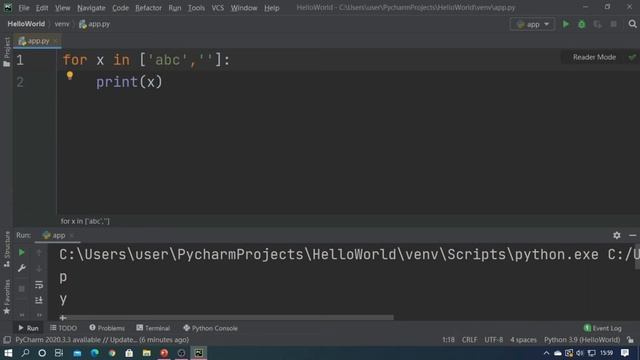
Task: Open the Refactor menu
Action: coord(148,8)
